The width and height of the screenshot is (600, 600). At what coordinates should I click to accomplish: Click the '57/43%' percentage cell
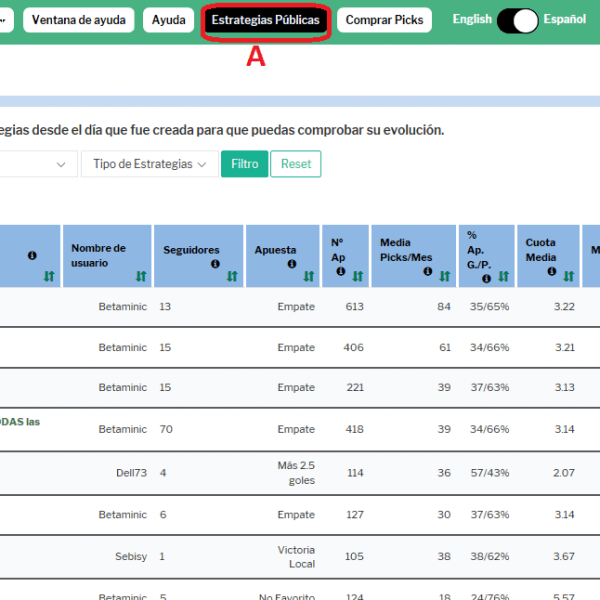[x=489, y=473]
